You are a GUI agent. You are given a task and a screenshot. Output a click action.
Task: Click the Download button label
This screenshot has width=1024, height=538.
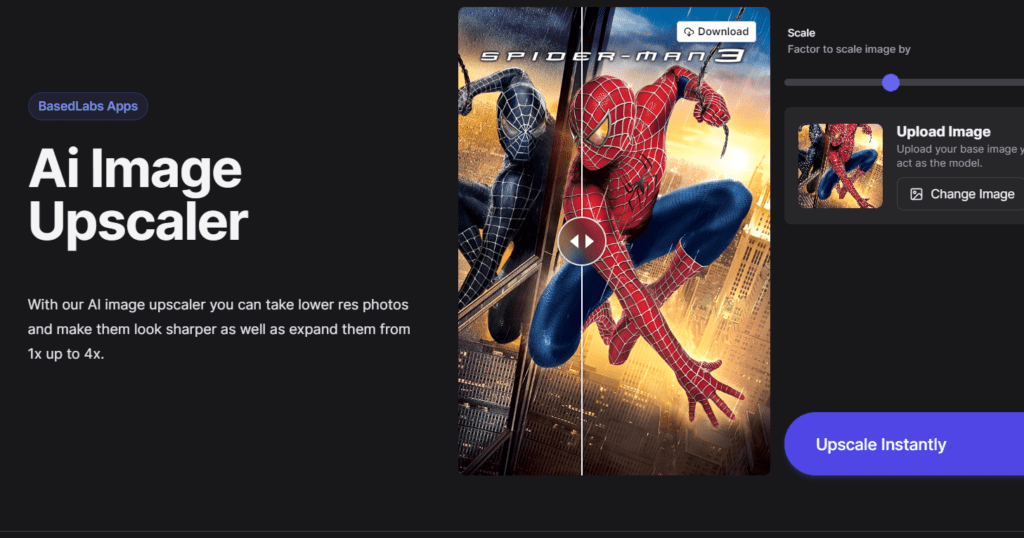point(723,31)
